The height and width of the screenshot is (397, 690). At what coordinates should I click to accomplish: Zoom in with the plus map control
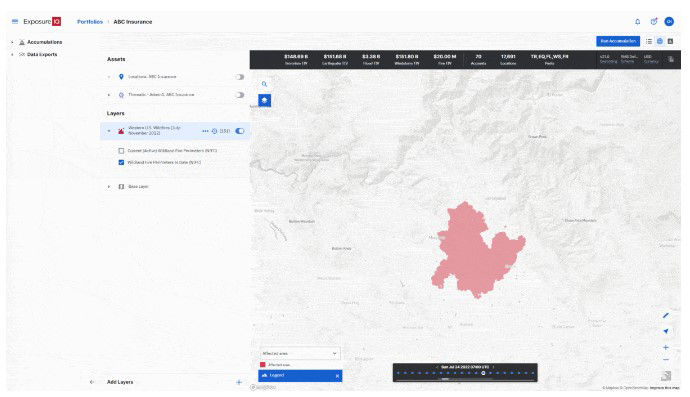point(666,347)
